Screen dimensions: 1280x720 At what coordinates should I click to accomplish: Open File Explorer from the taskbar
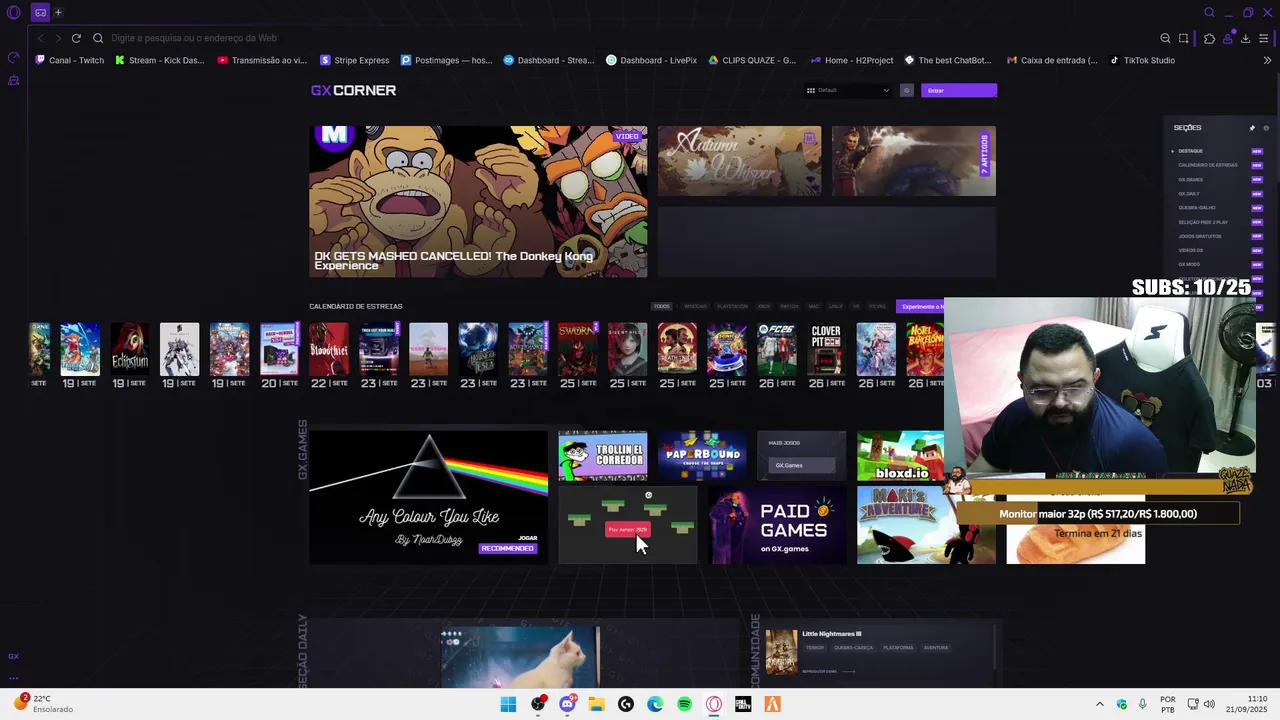pos(597,704)
